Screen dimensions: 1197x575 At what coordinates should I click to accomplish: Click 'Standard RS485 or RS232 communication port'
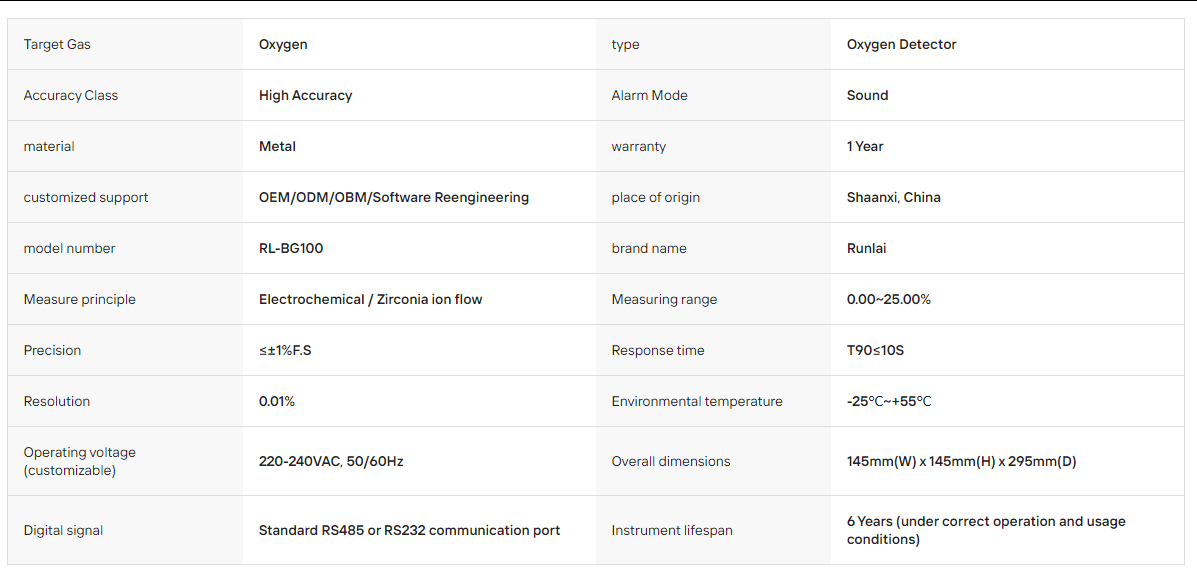point(410,530)
